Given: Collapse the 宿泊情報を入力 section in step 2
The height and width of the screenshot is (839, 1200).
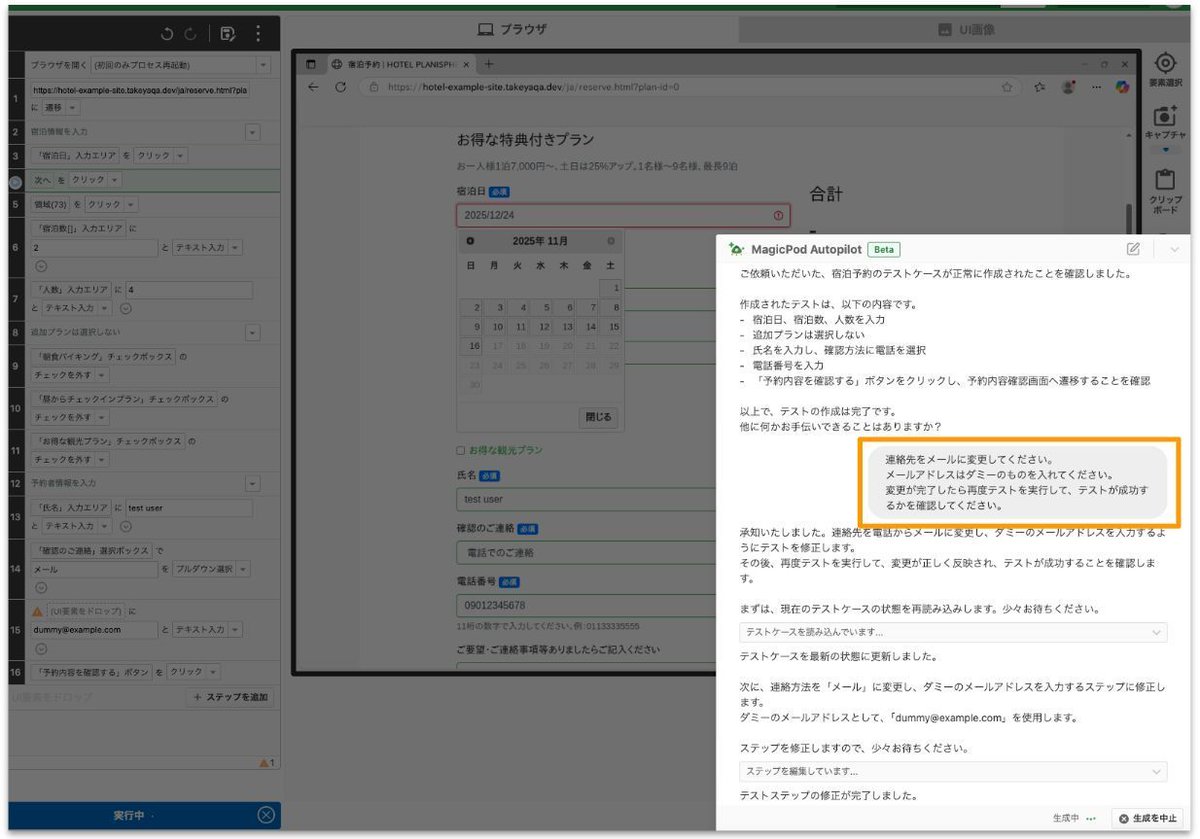Looking at the screenshot, I should pos(252,132).
